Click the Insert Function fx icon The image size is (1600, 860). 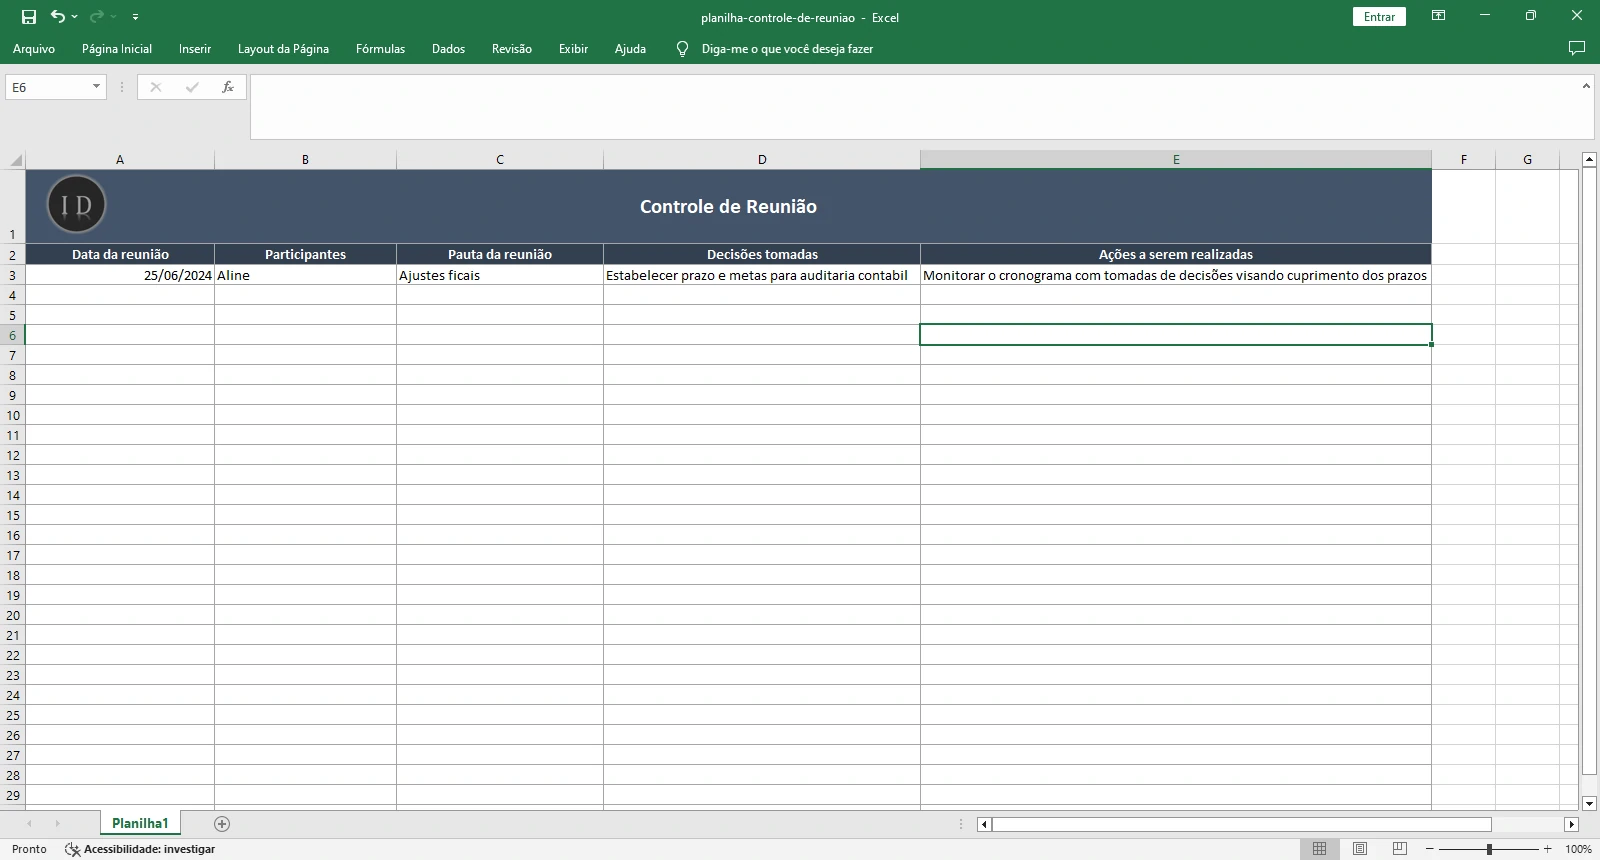228,87
